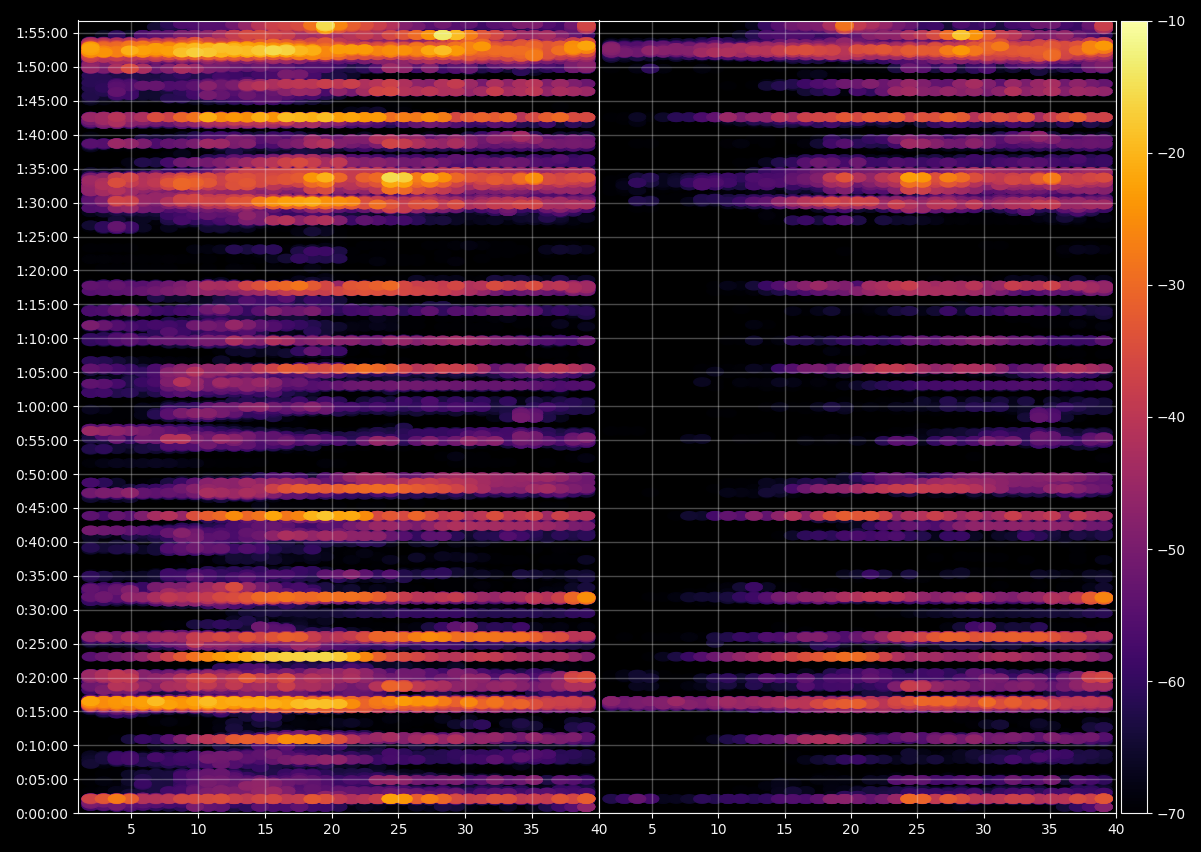
Task: Click the left heatmap's x-axis label 15
Action: [265, 830]
